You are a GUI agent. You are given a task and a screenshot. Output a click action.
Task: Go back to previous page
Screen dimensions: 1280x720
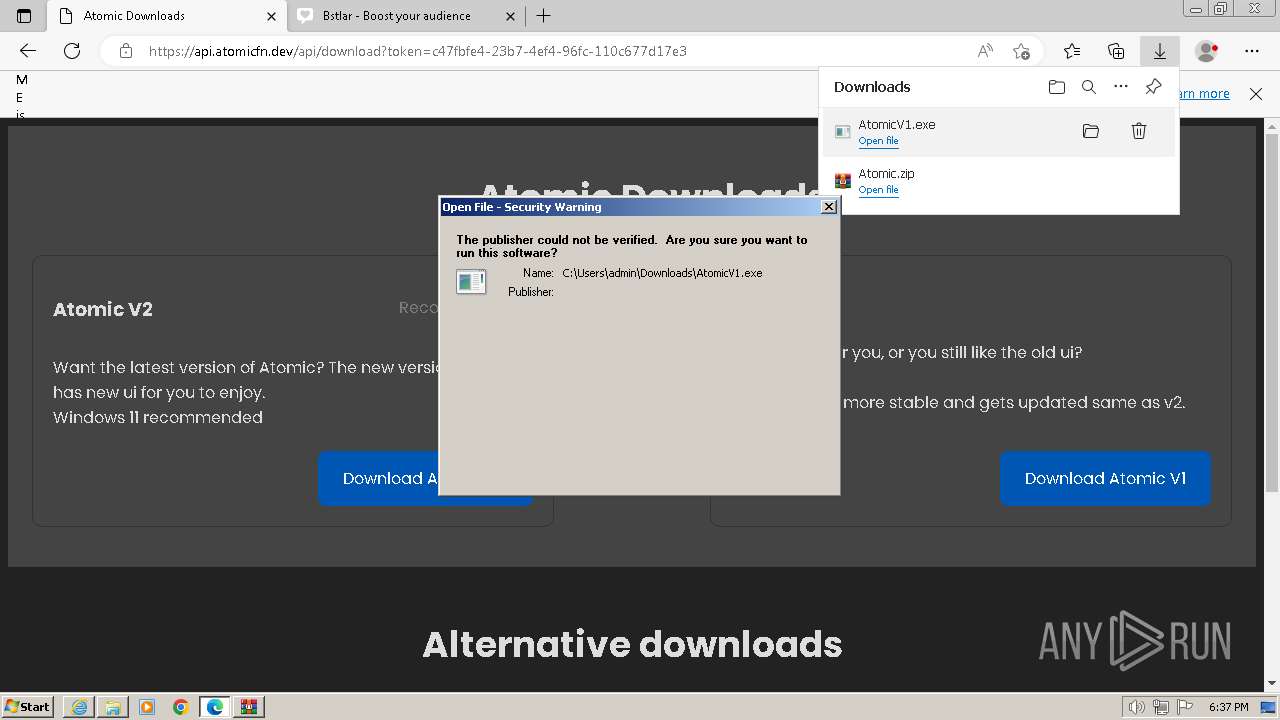(28, 51)
